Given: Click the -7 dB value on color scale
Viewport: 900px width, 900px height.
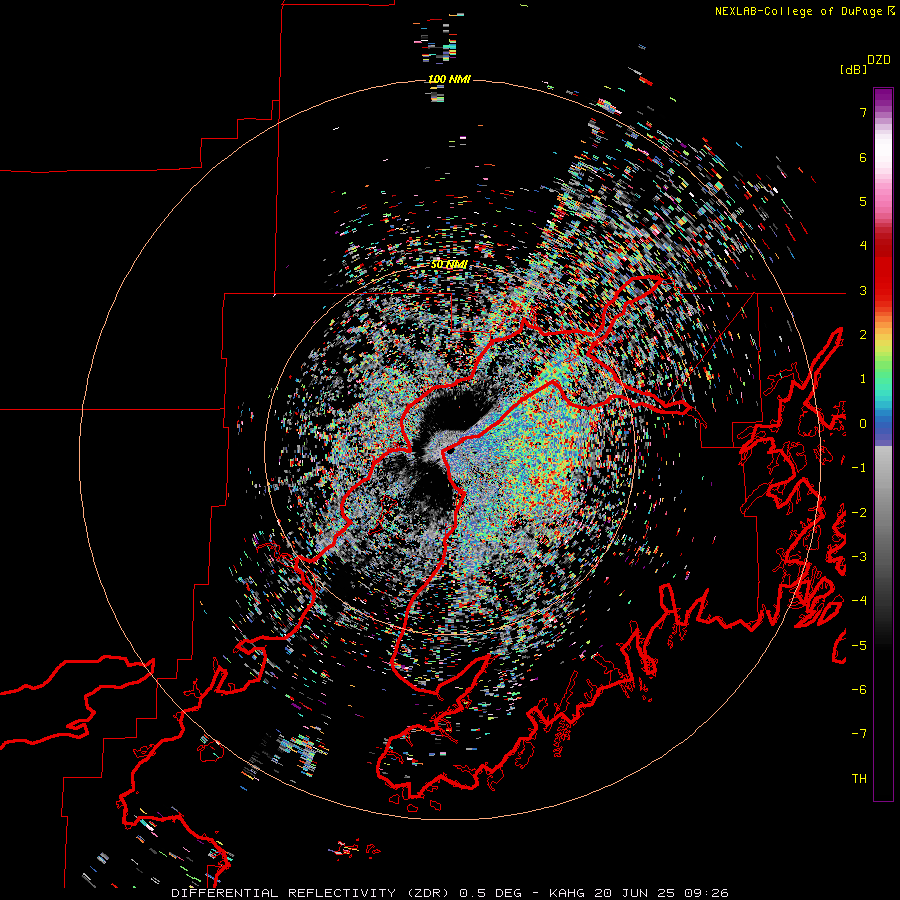Looking at the screenshot, I should 859,734.
